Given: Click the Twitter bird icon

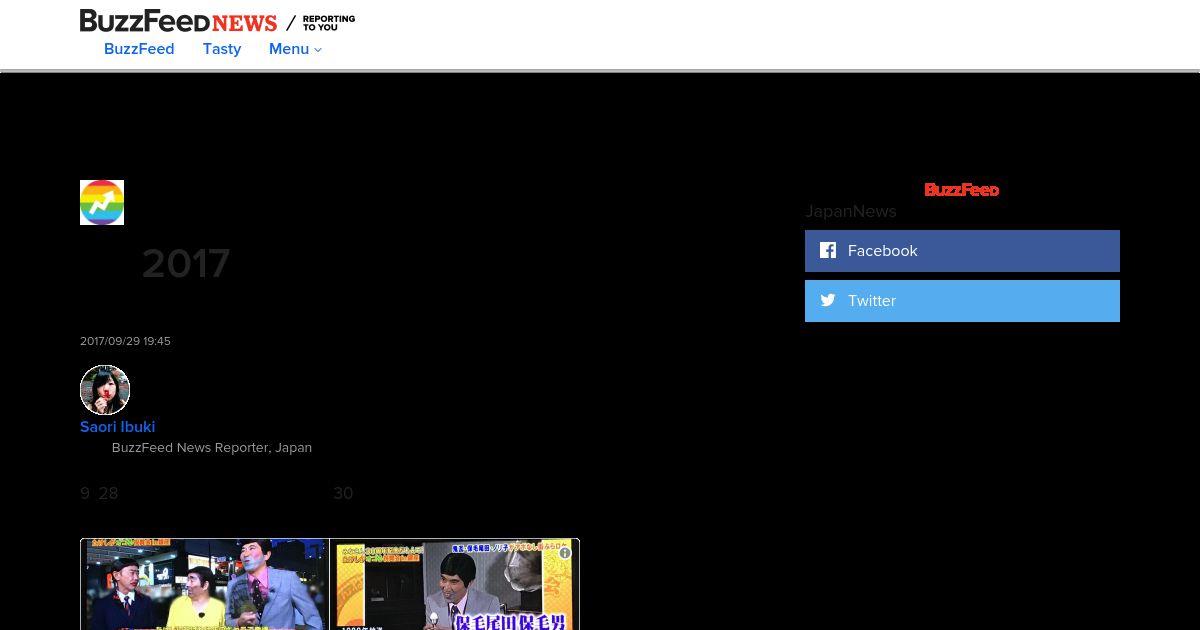Looking at the screenshot, I should (828, 300).
